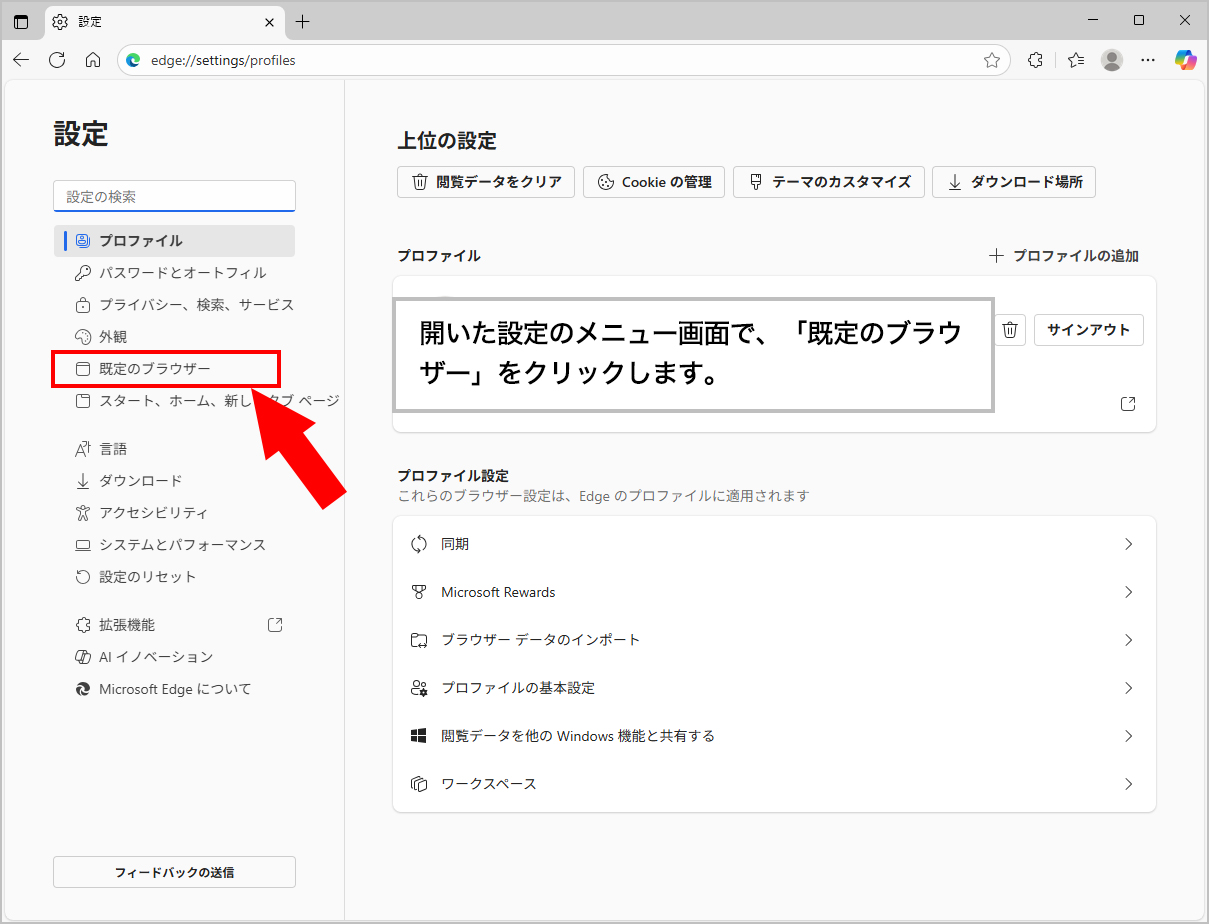Expand プロファイルの基本設定 row
The image size is (1209, 924).
774,688
